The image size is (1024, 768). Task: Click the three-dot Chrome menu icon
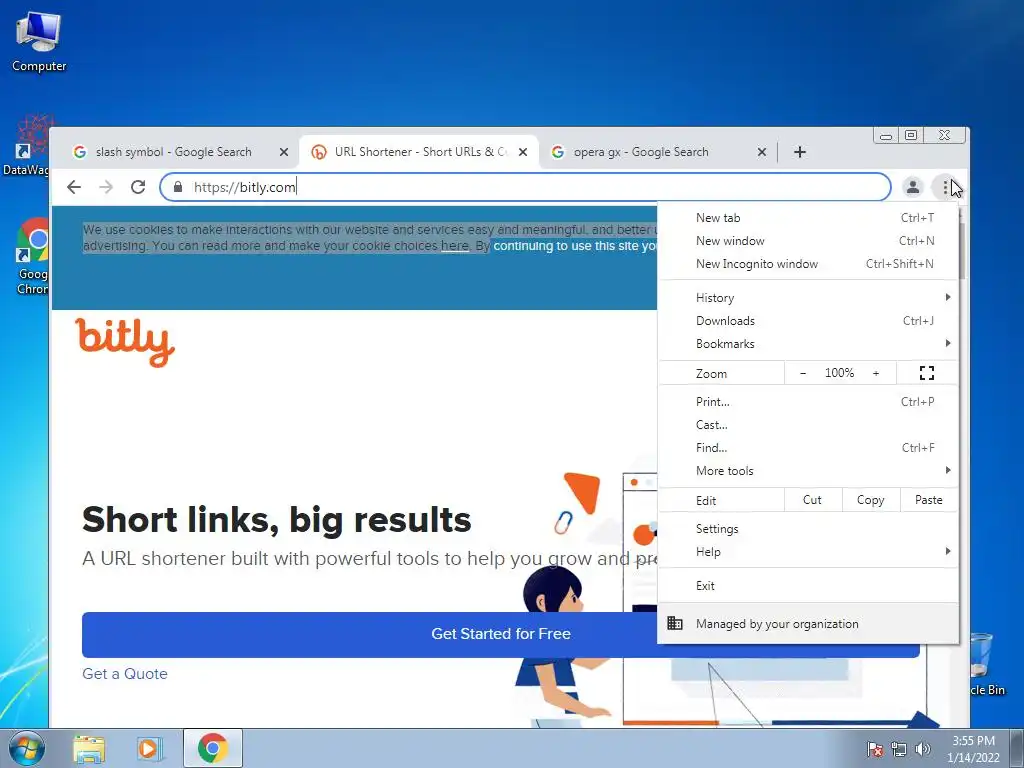(945, 187)
